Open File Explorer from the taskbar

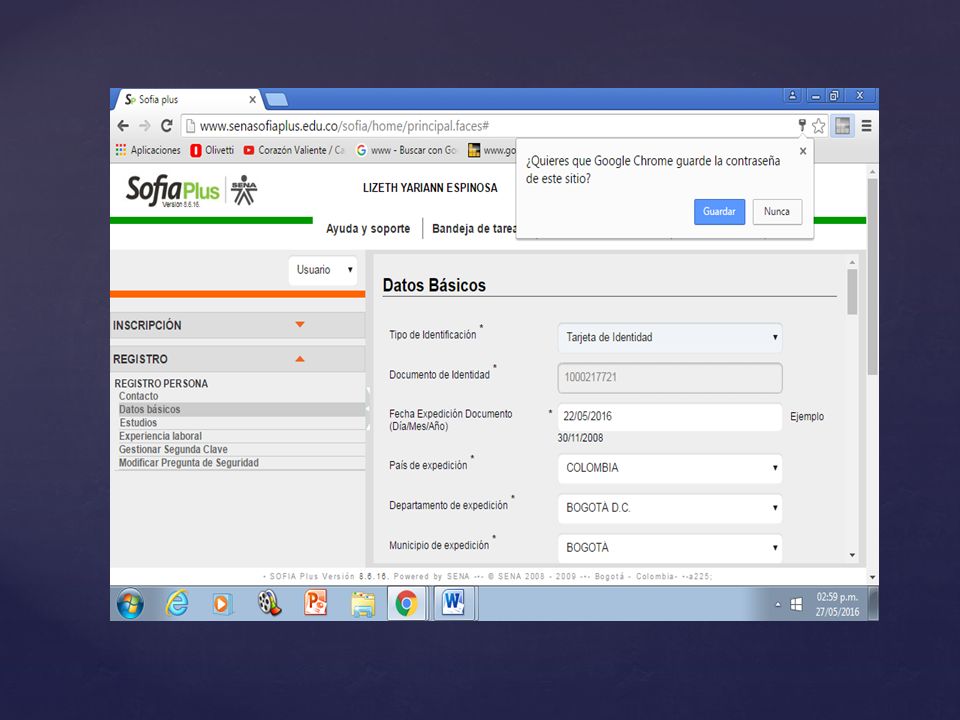tap(362, 604)
